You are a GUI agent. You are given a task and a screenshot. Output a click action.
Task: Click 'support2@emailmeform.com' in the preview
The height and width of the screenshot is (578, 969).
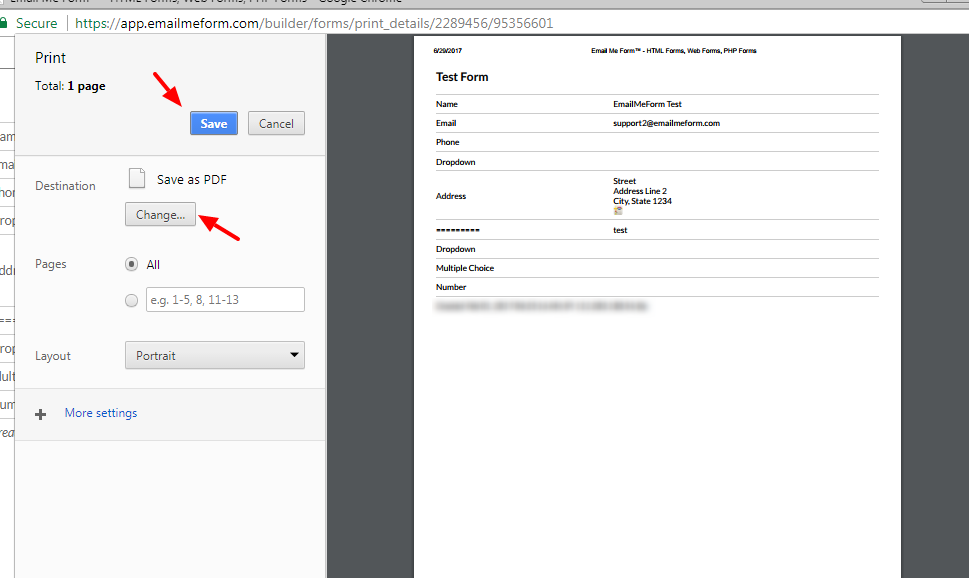(666, 123)
